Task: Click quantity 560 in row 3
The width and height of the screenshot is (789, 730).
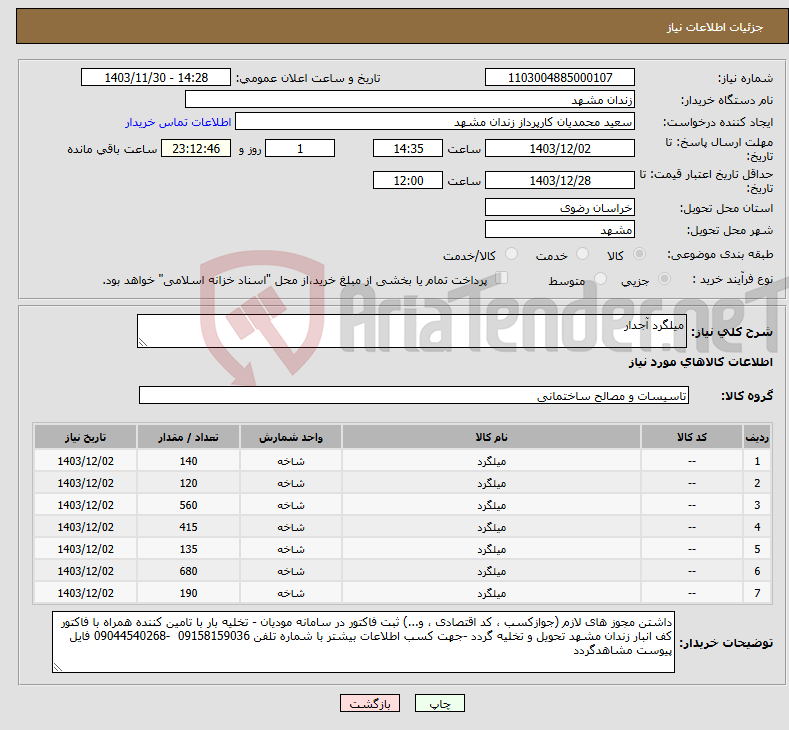Action: [x=188, y=505]
